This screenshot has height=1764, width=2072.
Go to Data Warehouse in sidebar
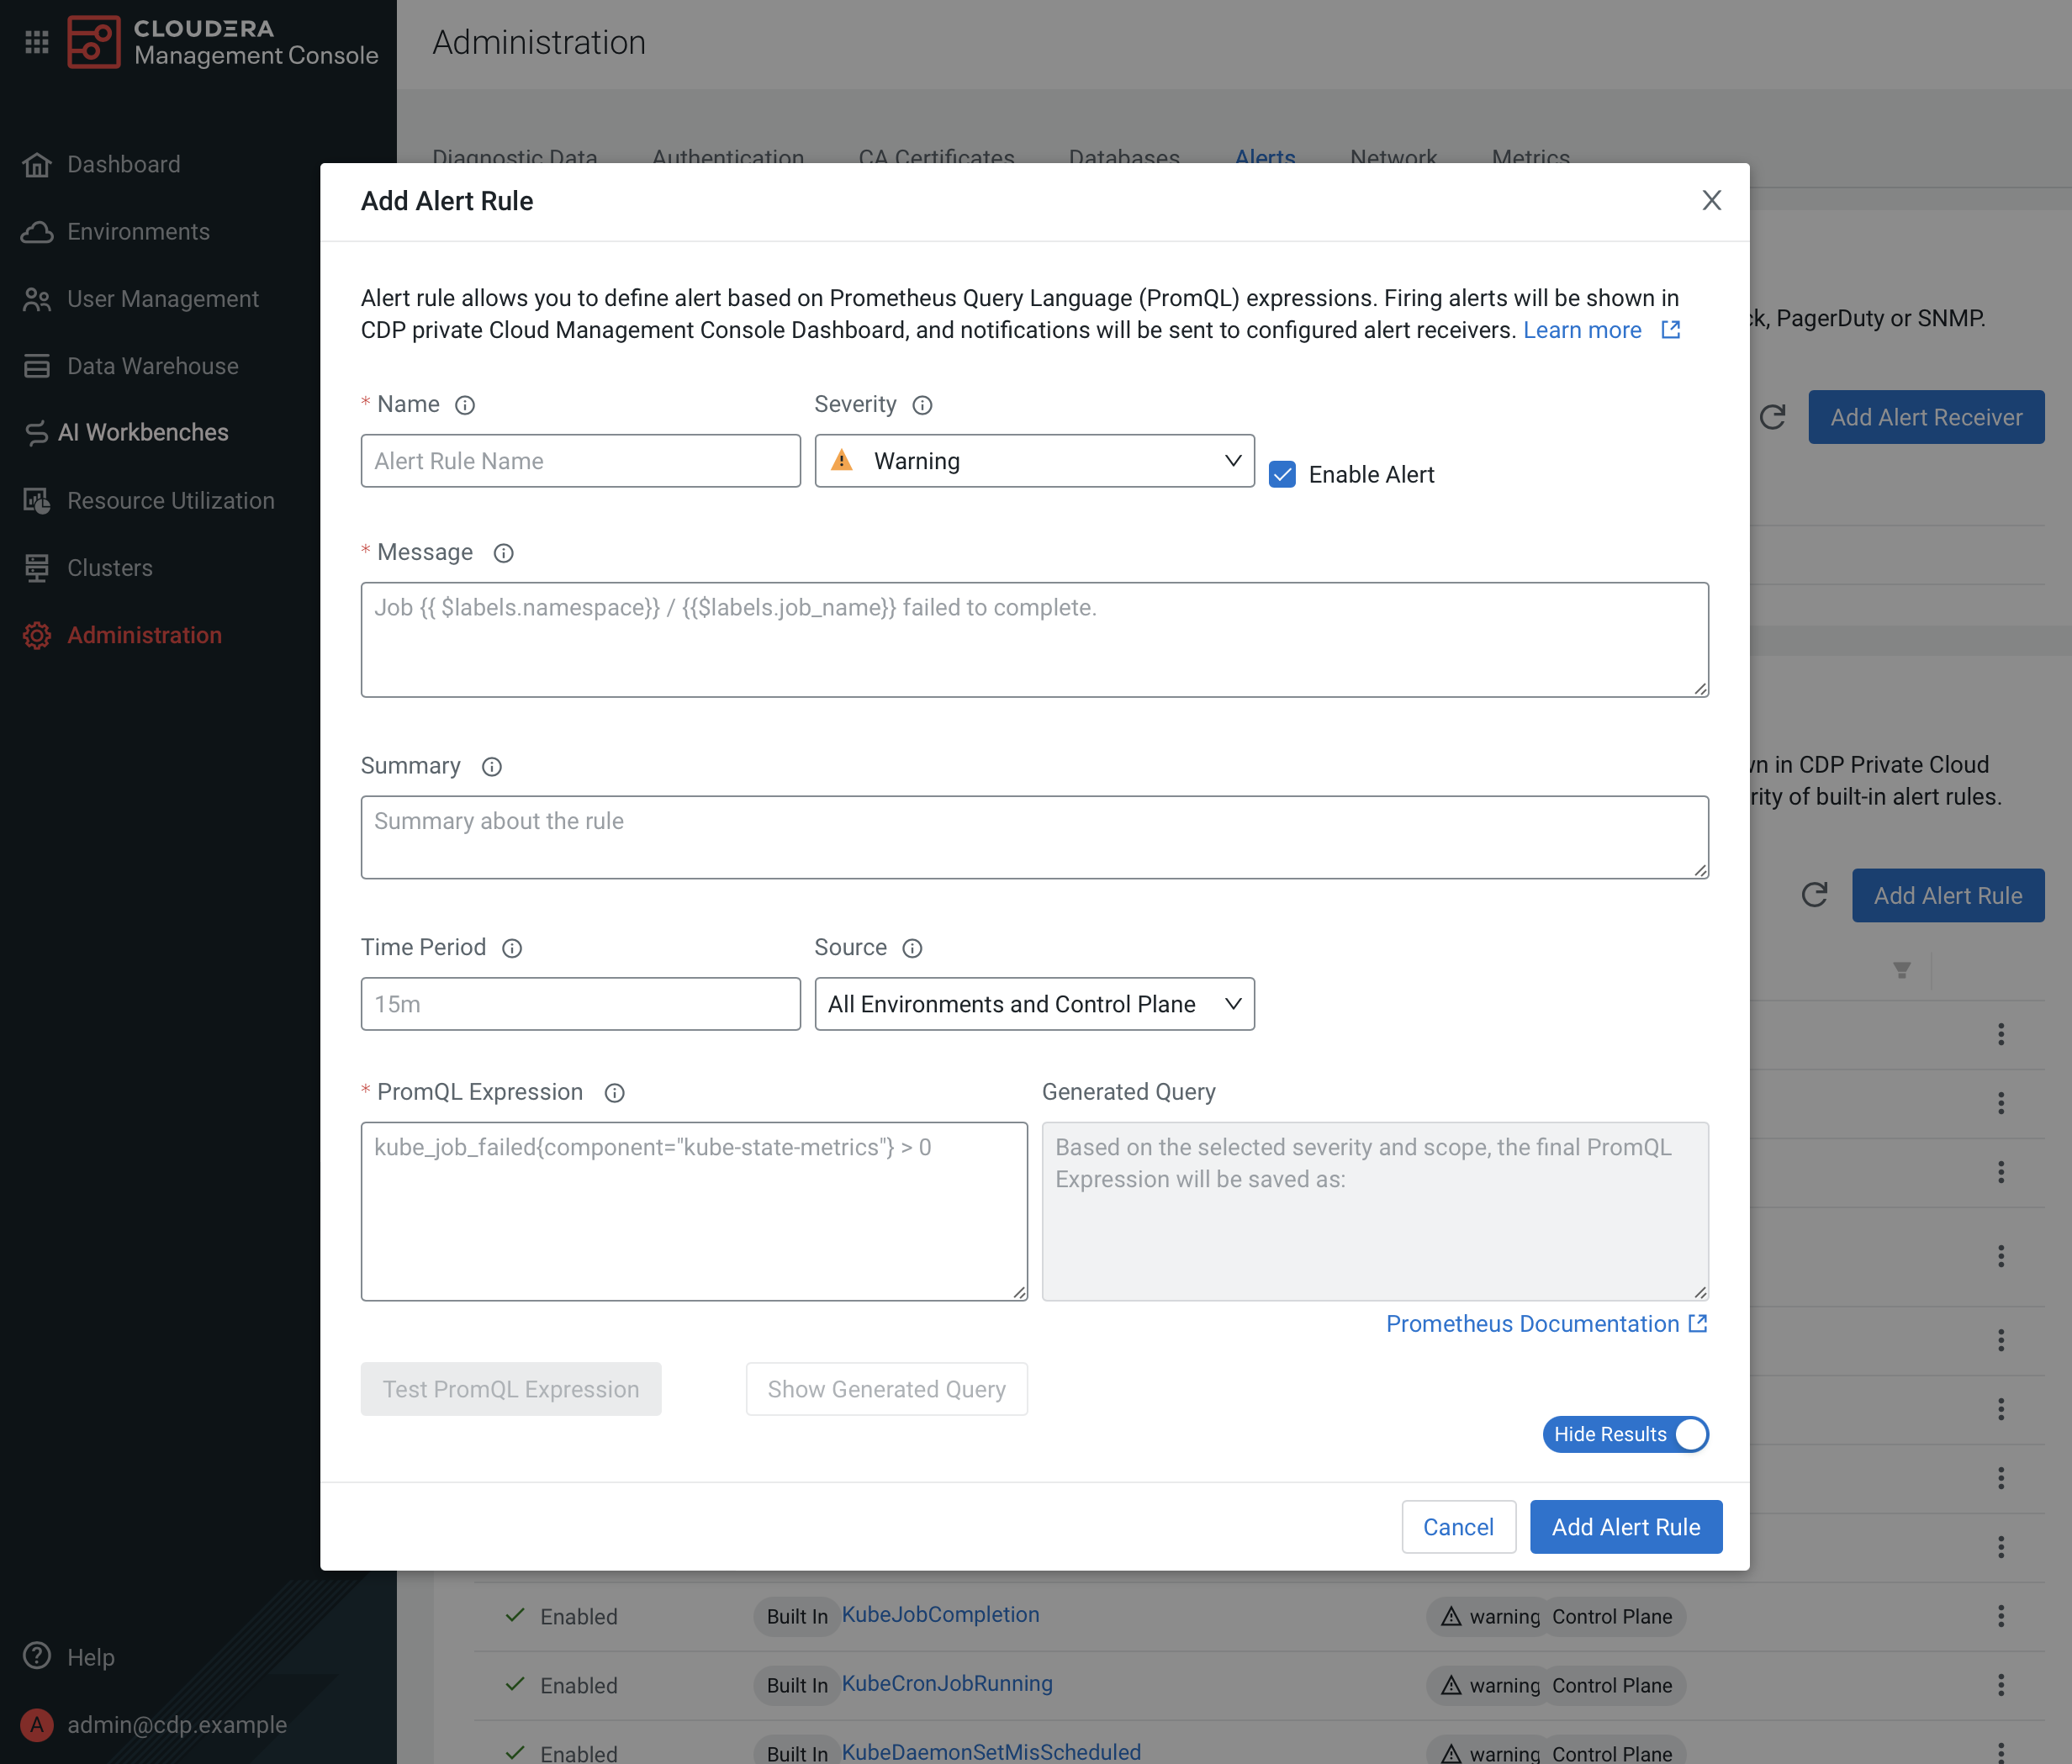coord(152,366)
